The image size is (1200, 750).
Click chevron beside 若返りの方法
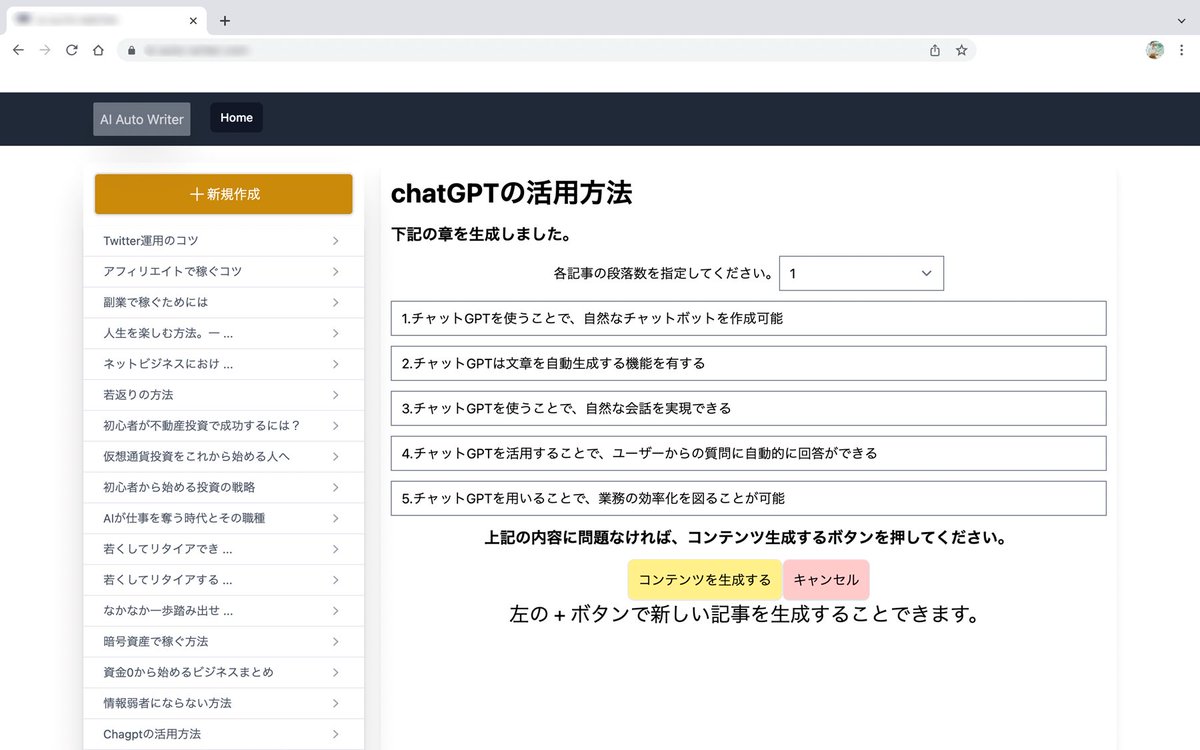[x=335, y=395]
